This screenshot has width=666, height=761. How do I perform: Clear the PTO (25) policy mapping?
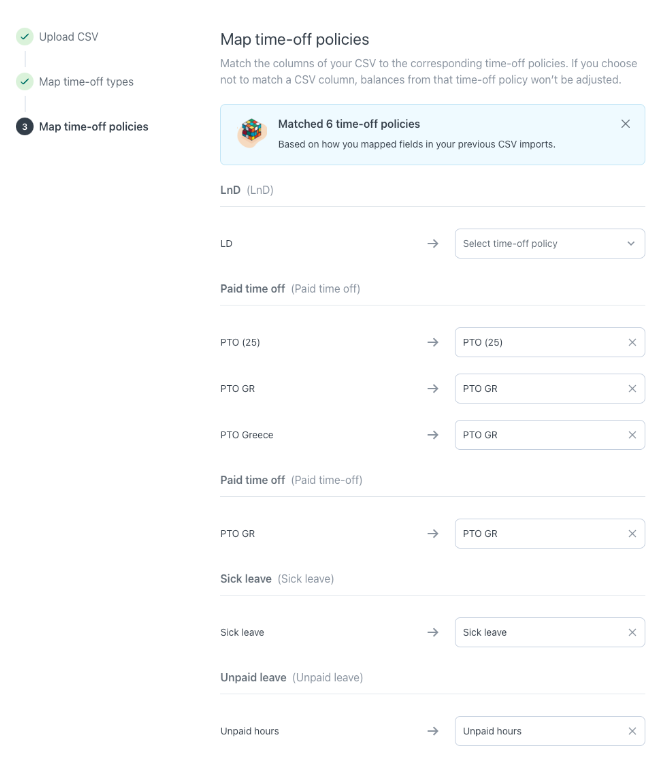[632, 342]
